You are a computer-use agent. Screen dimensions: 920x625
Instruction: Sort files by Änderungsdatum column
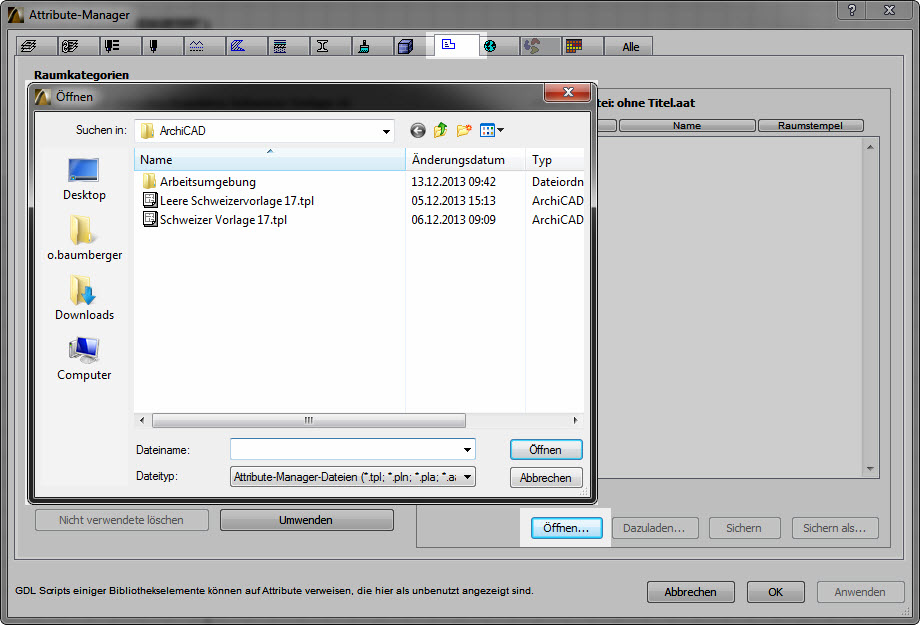(x=465, y=160)
